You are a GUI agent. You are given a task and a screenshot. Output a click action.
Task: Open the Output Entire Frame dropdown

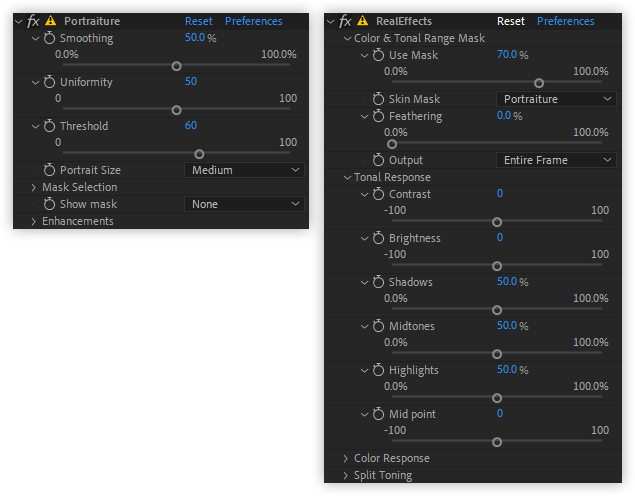(x=556, y=160)
